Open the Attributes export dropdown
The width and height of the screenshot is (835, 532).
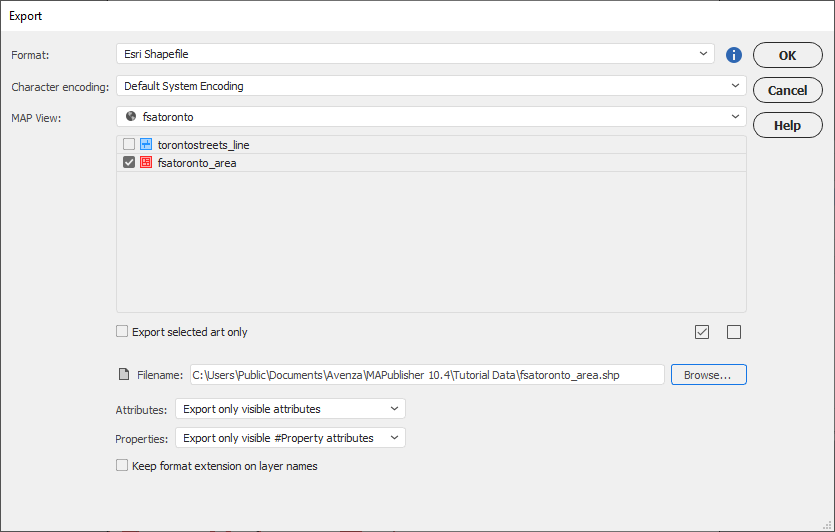(x=290, y=409)
